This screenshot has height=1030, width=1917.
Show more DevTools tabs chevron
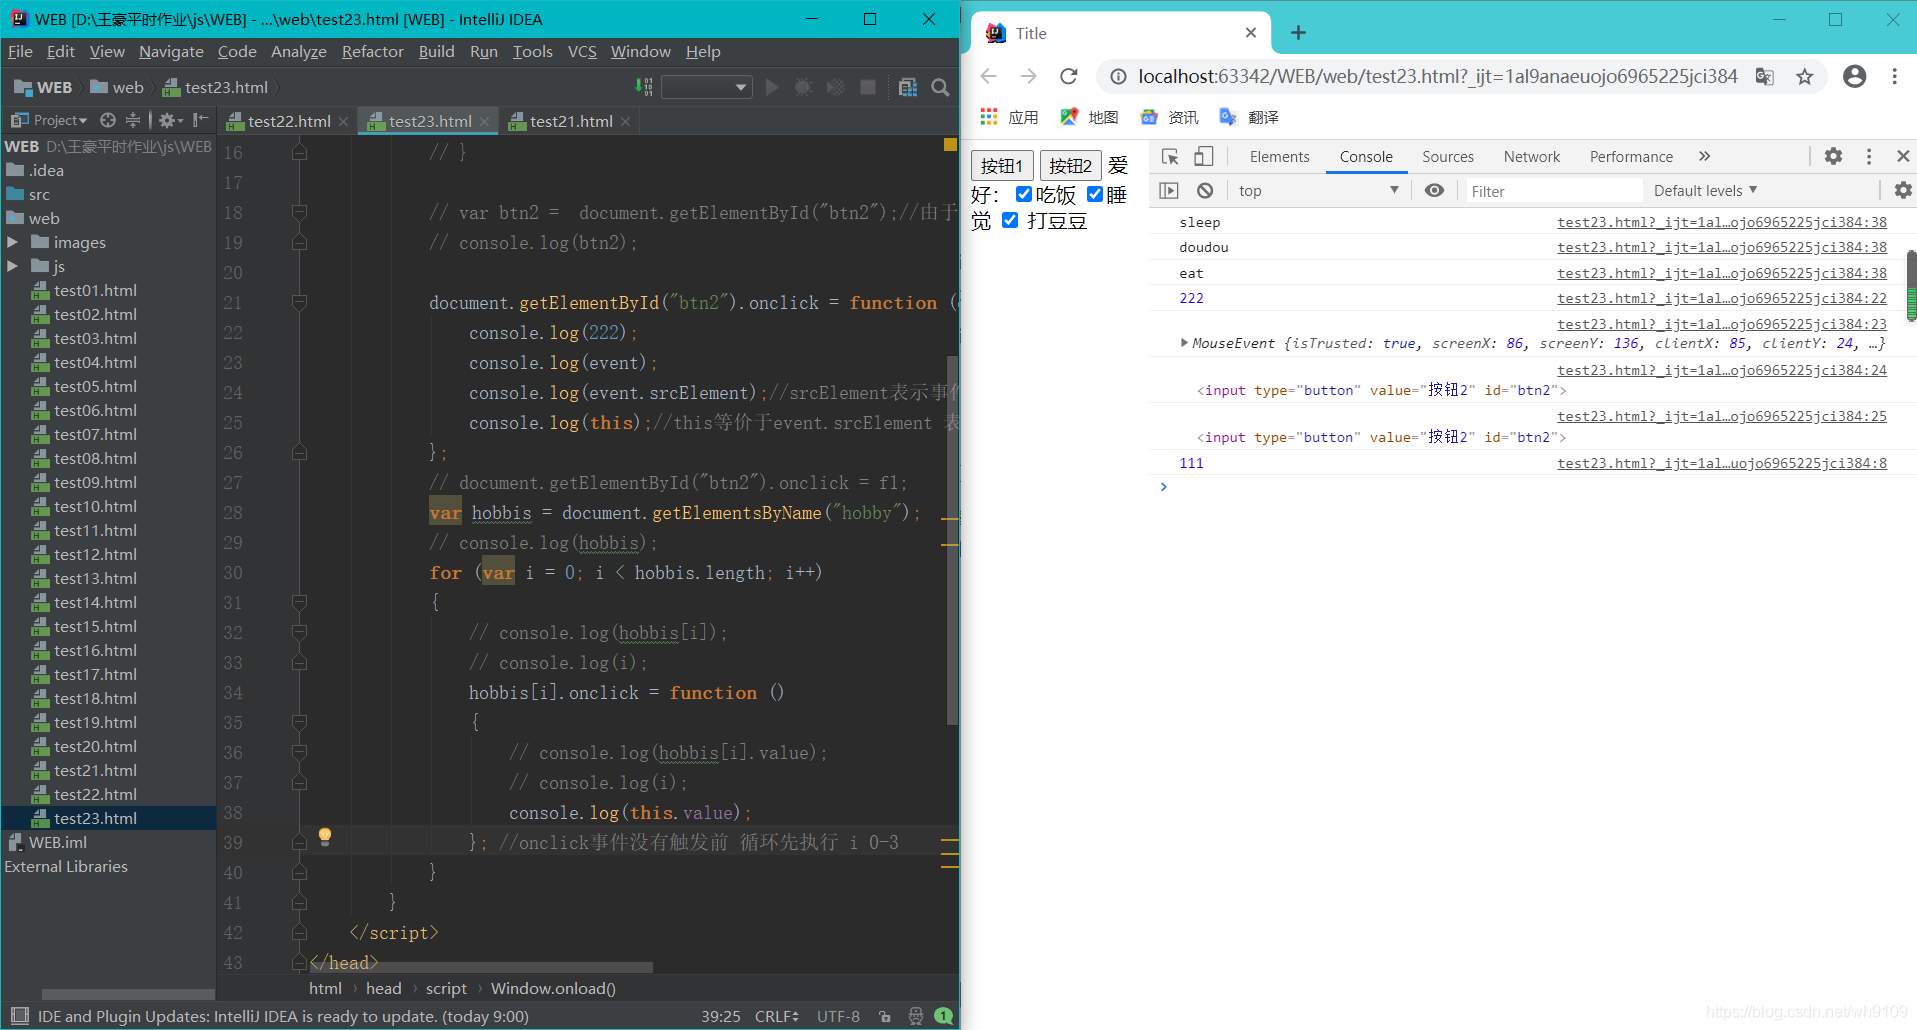(1704, 156)
